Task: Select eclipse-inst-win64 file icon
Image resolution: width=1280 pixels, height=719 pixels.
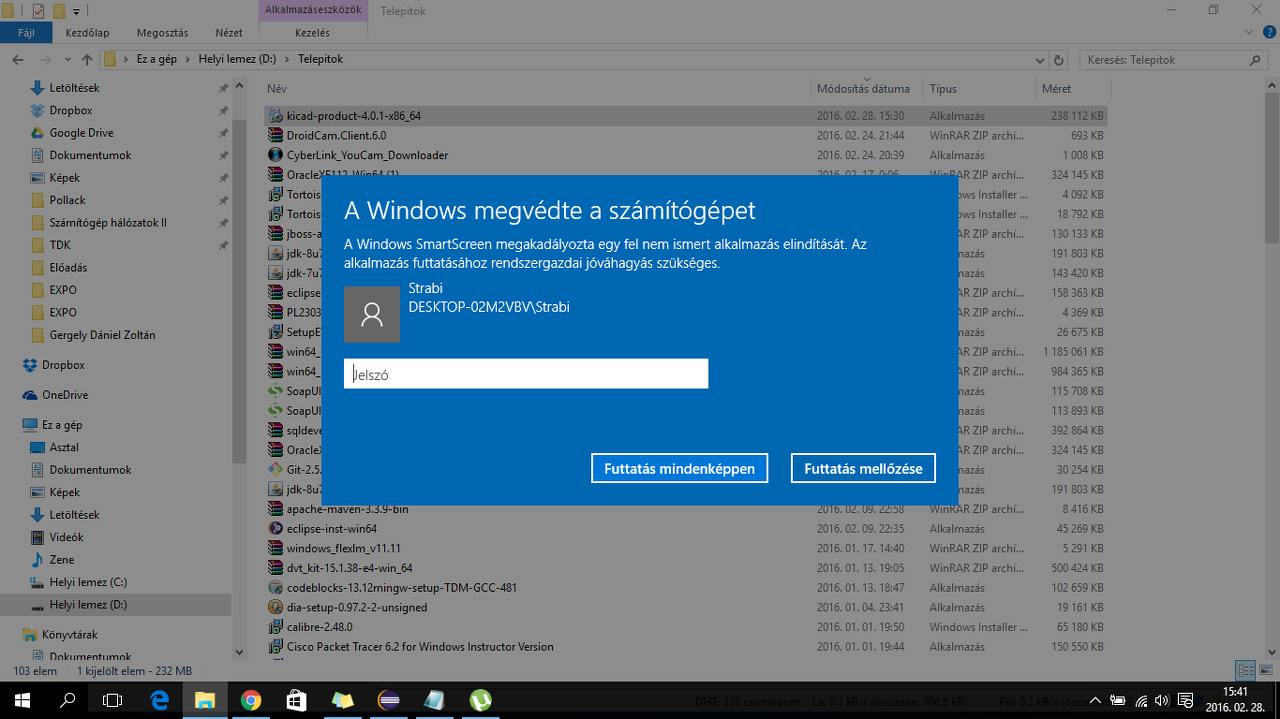Action: pos(276,528)
